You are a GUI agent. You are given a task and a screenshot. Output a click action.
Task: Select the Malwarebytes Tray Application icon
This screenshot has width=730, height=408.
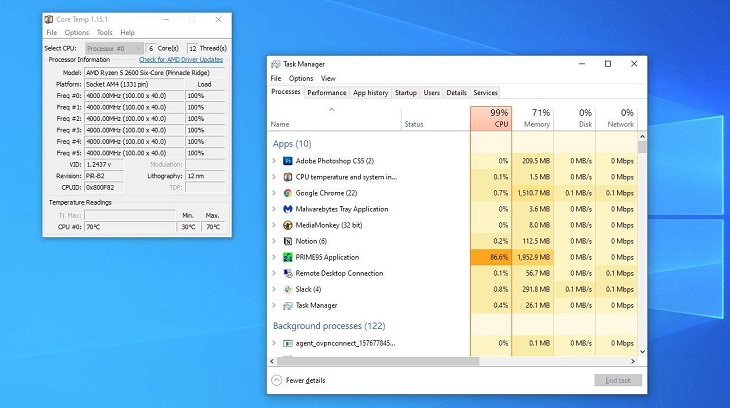288,209
